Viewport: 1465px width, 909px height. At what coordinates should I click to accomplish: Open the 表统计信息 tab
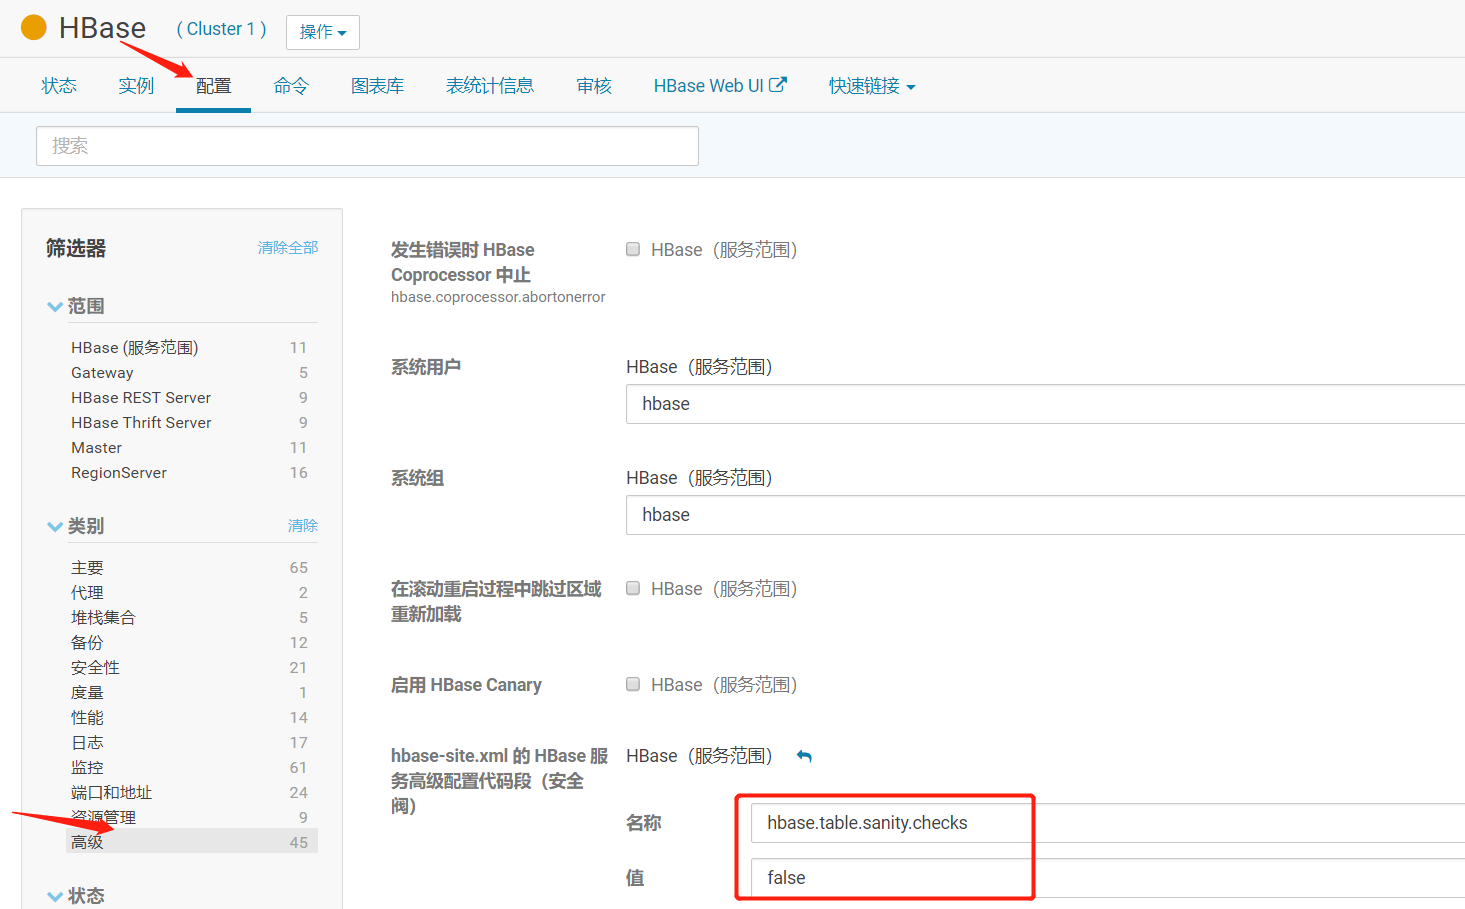tap(490, 86)
